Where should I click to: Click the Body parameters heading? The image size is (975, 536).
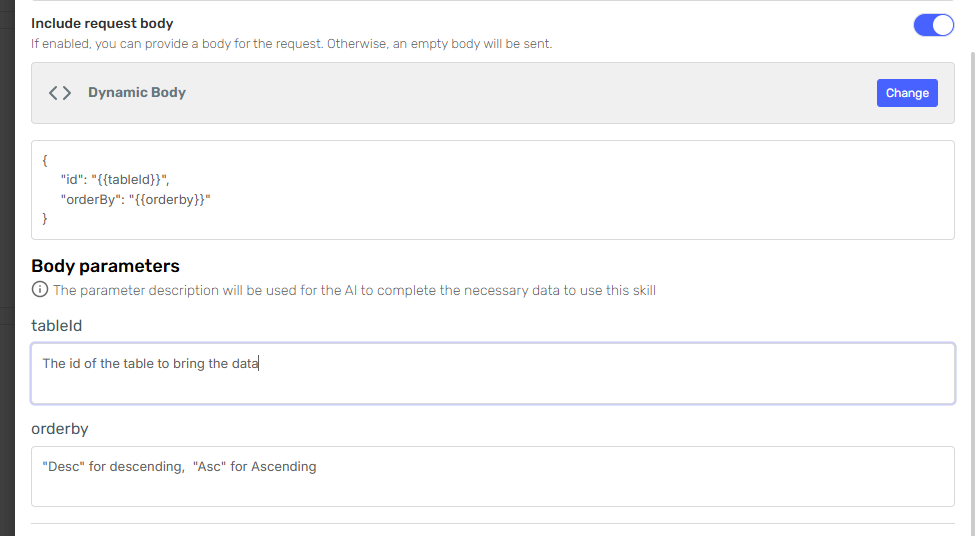click(x=105, y=266)
